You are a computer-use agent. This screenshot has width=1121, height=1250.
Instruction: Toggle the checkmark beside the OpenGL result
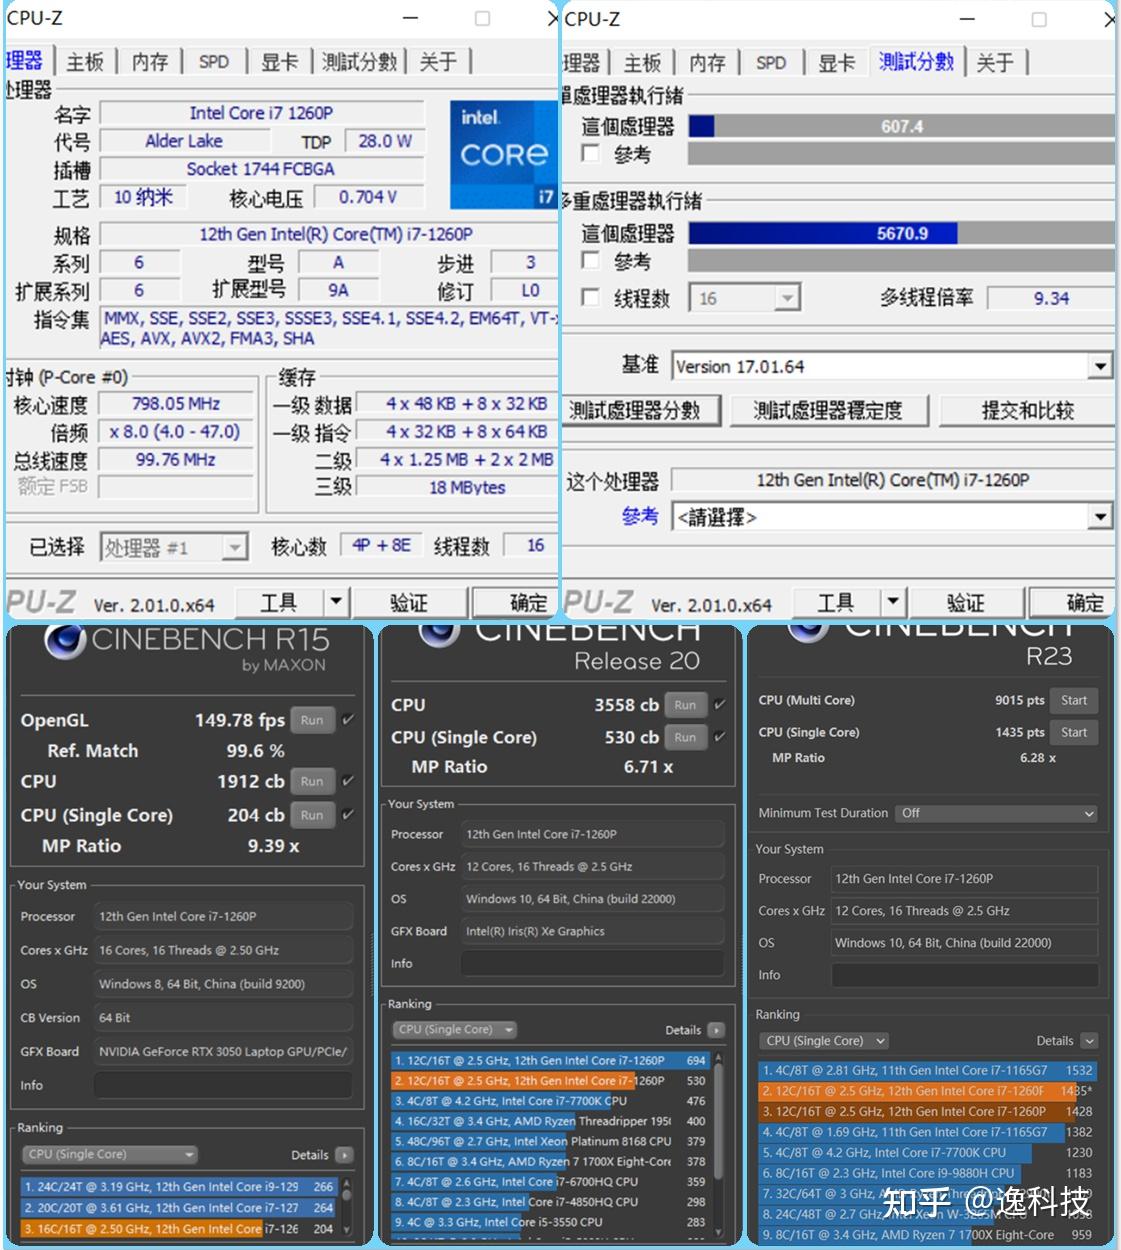point(345,719)
